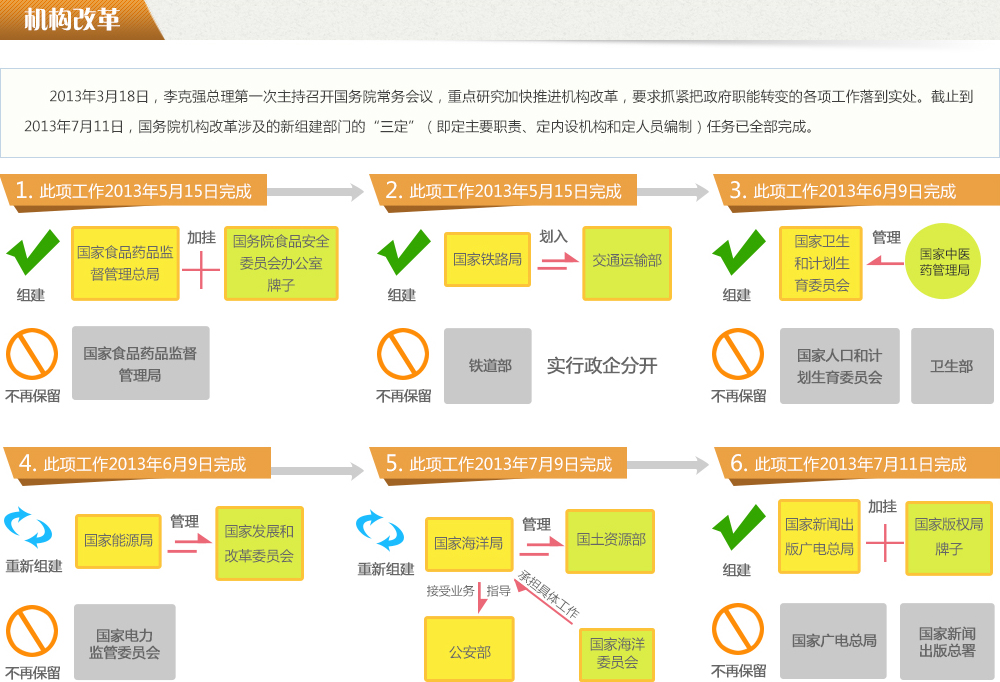Click green box 国家发展和改革委员会
The width and height of the screenshot is (1000, 682).
pyautogui.click(x=260, y=543)
